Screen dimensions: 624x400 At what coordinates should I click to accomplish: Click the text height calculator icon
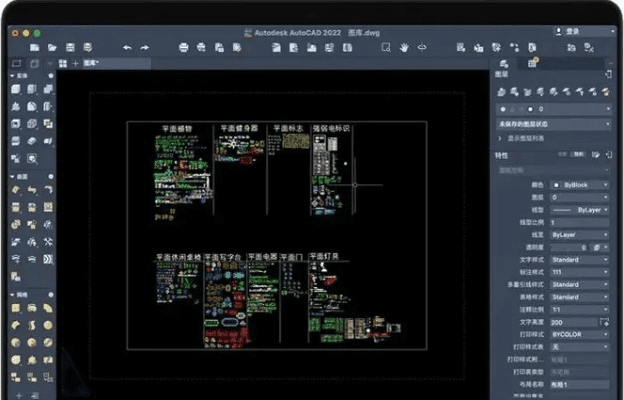click(x=604, y=322)
